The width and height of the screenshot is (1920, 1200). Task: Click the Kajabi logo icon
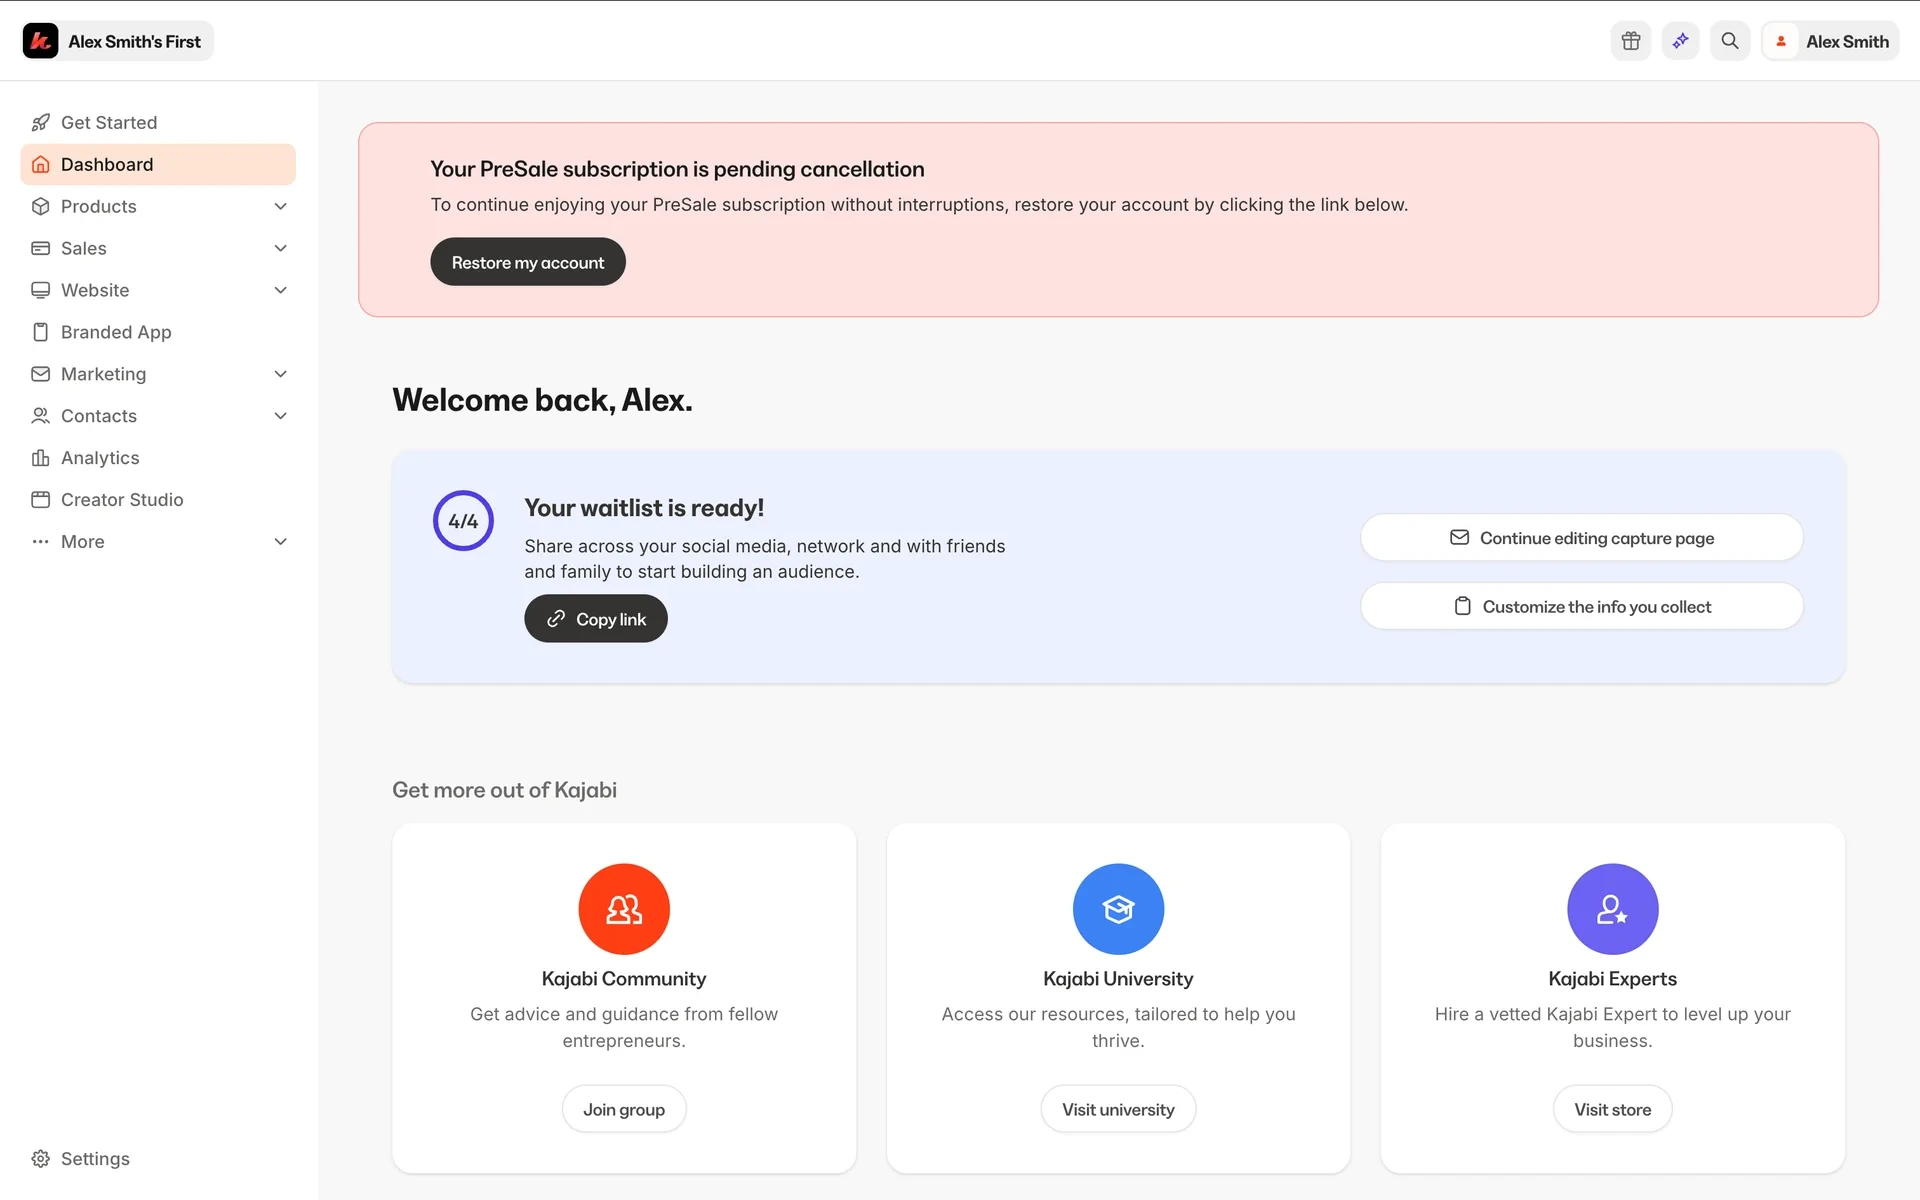tap(40, 41)
